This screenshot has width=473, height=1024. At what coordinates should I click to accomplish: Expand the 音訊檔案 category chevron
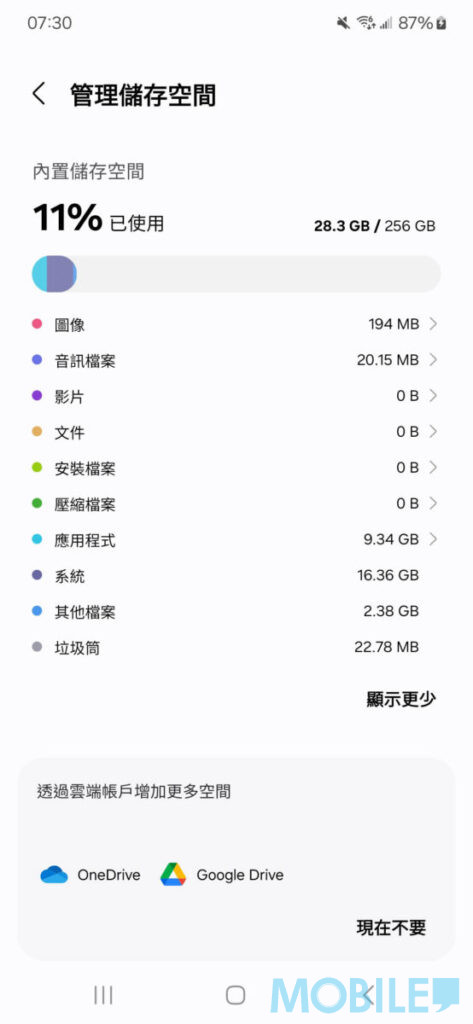click(x=432, y=359)
